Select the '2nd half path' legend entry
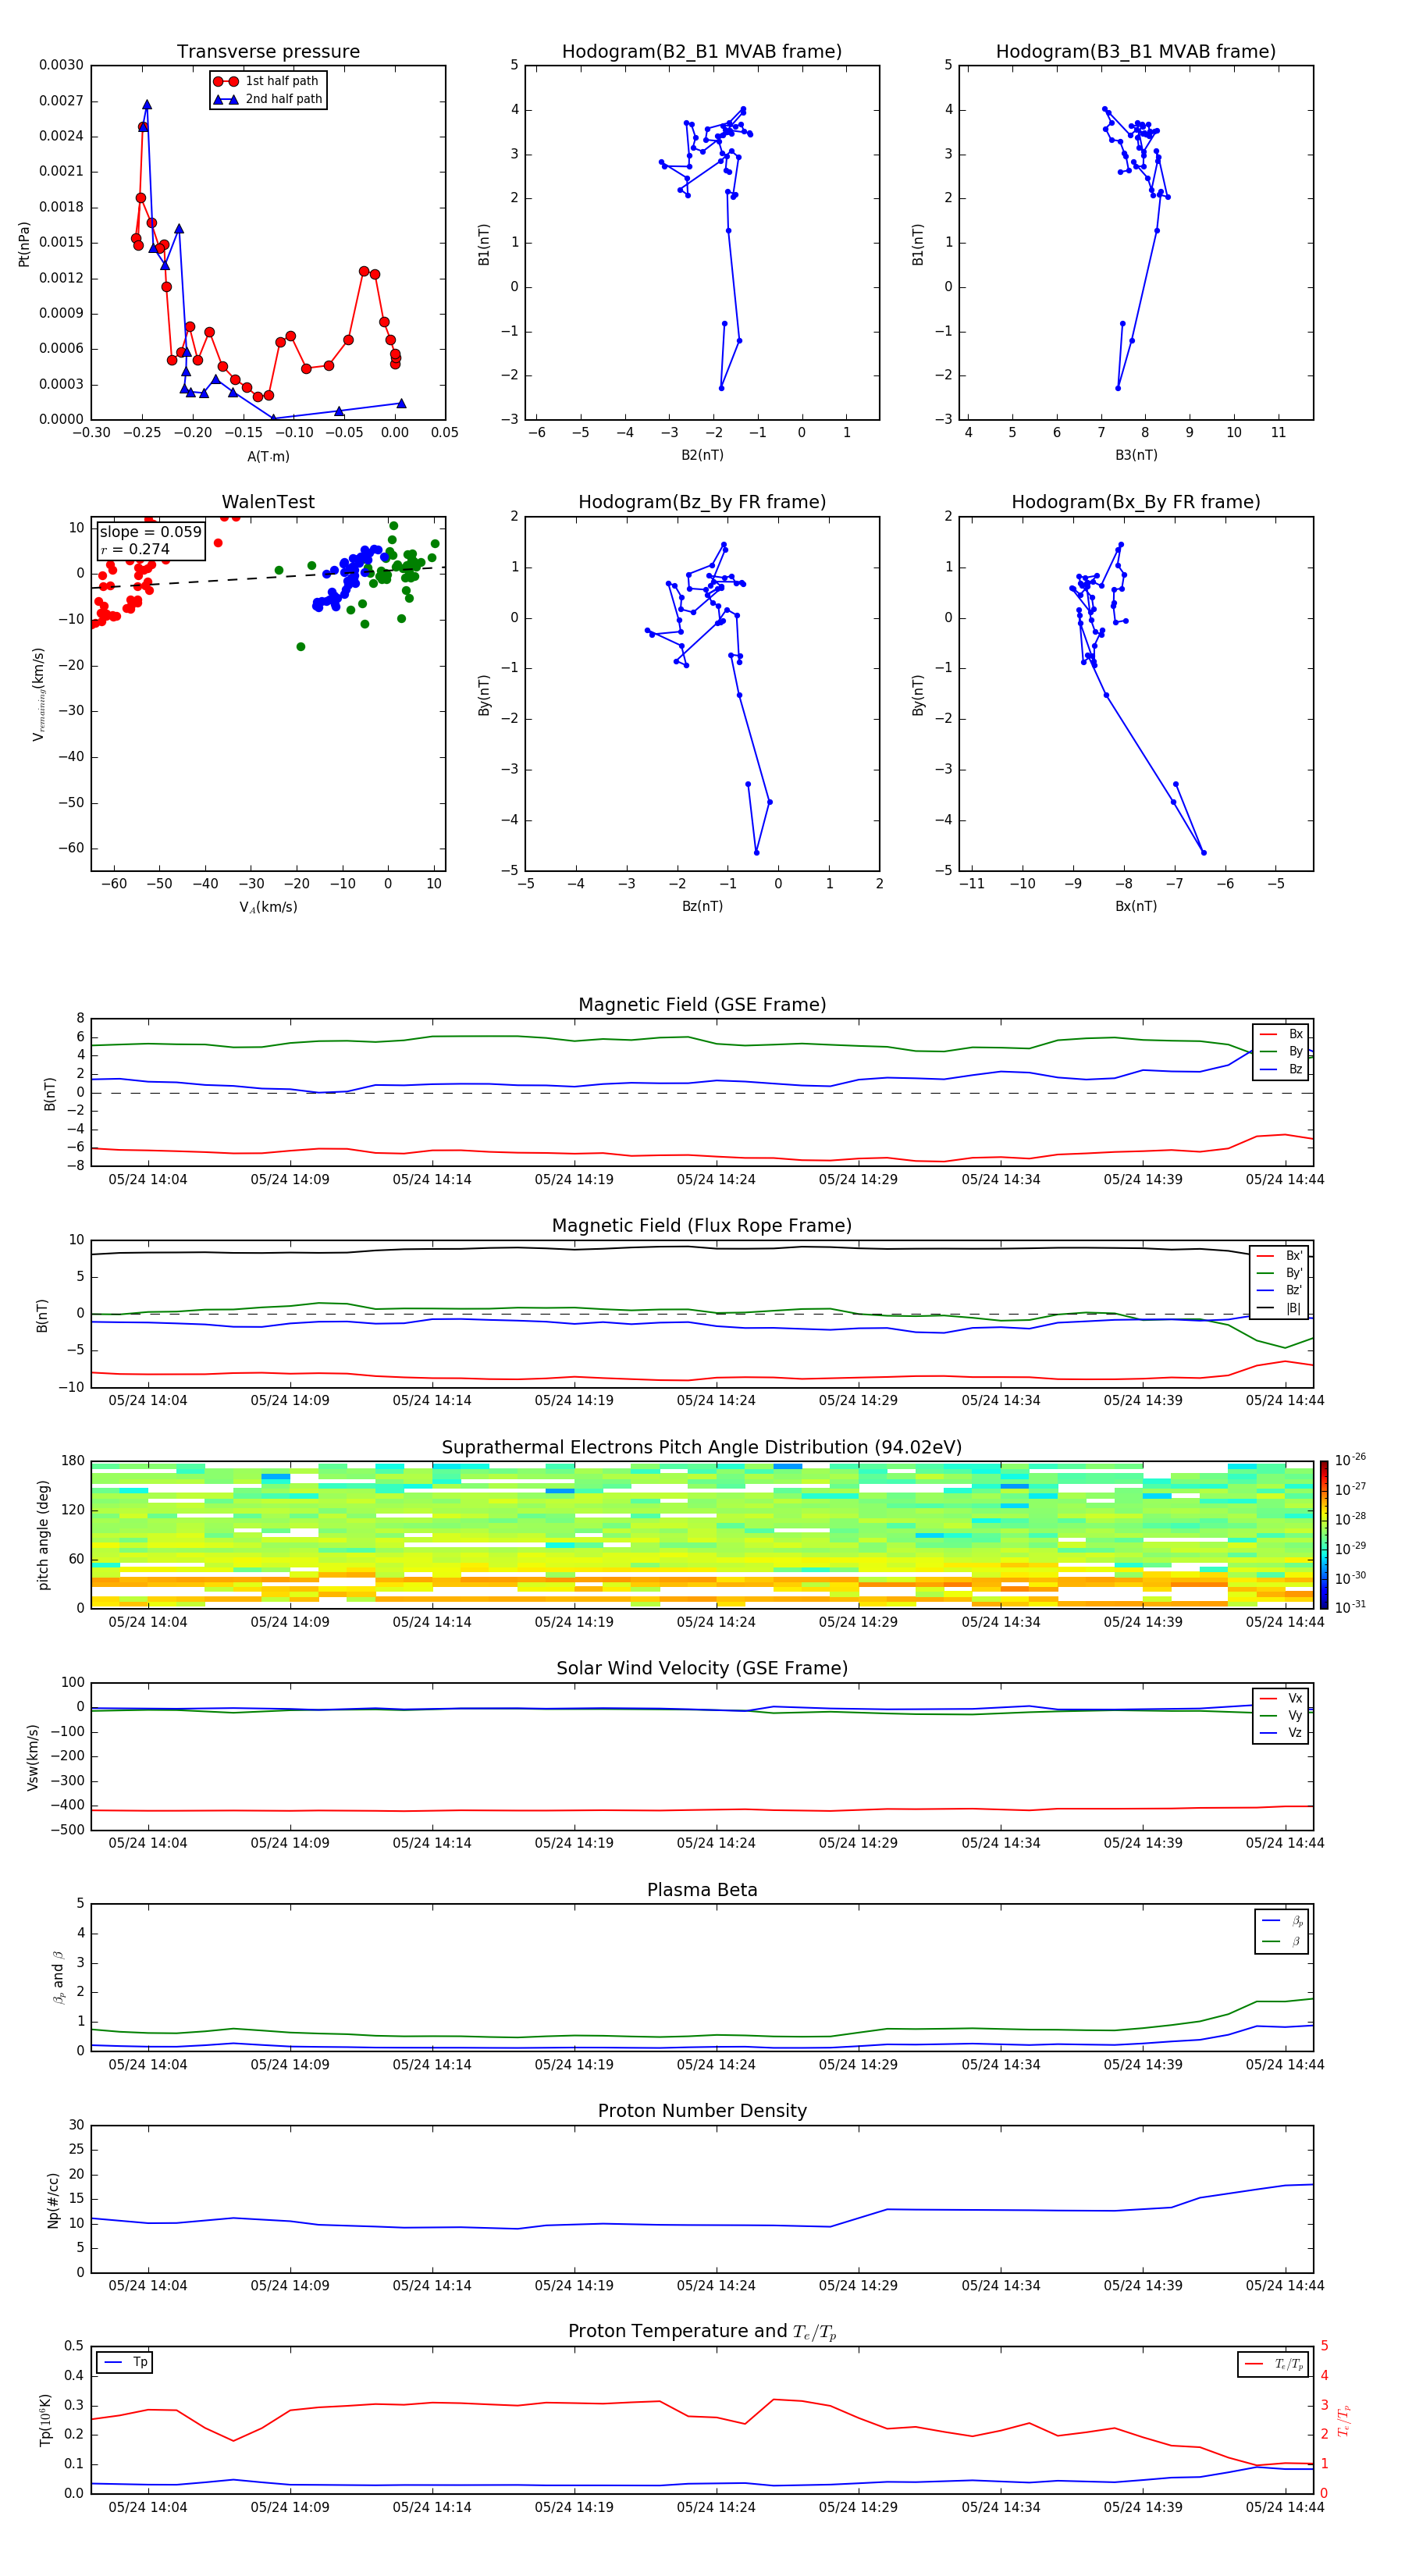This screenshot has width=1405, height=2576. point(268,99)
